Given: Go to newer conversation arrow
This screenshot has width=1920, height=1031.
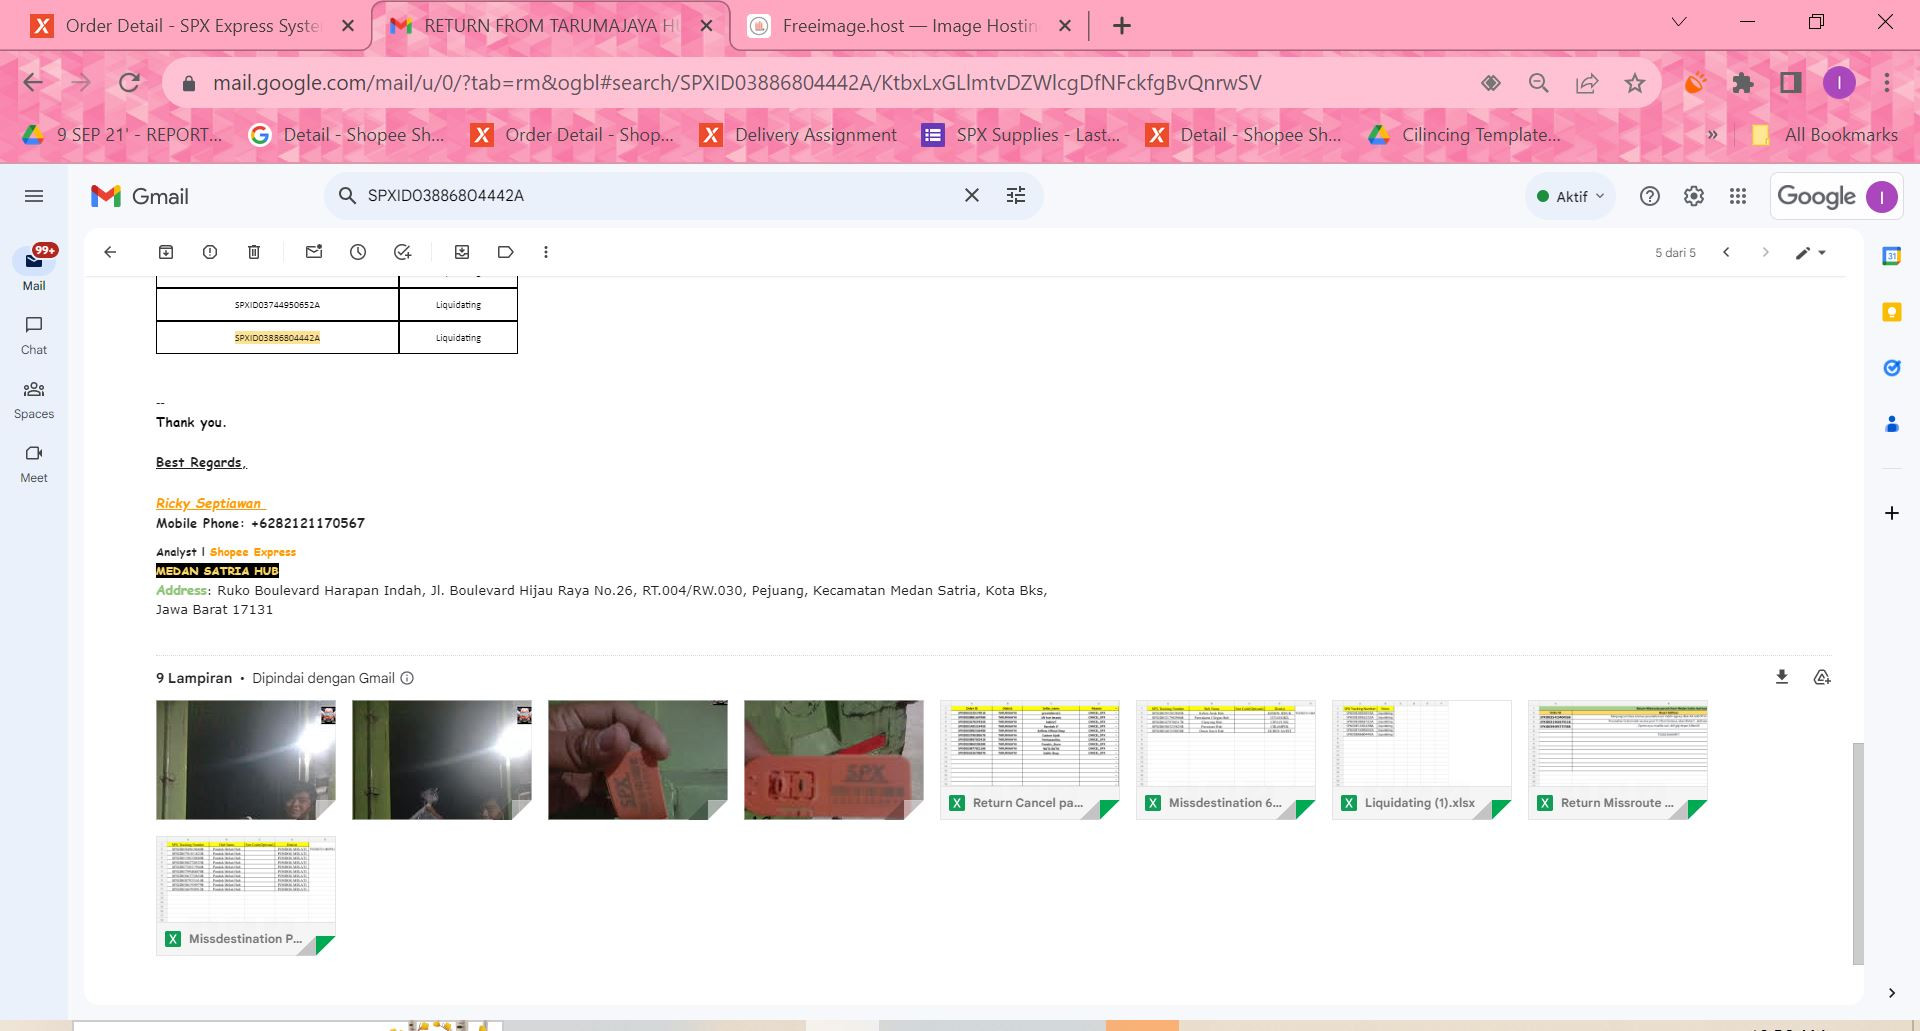Looking at the screenshot, I should [x=1726, y=252].
